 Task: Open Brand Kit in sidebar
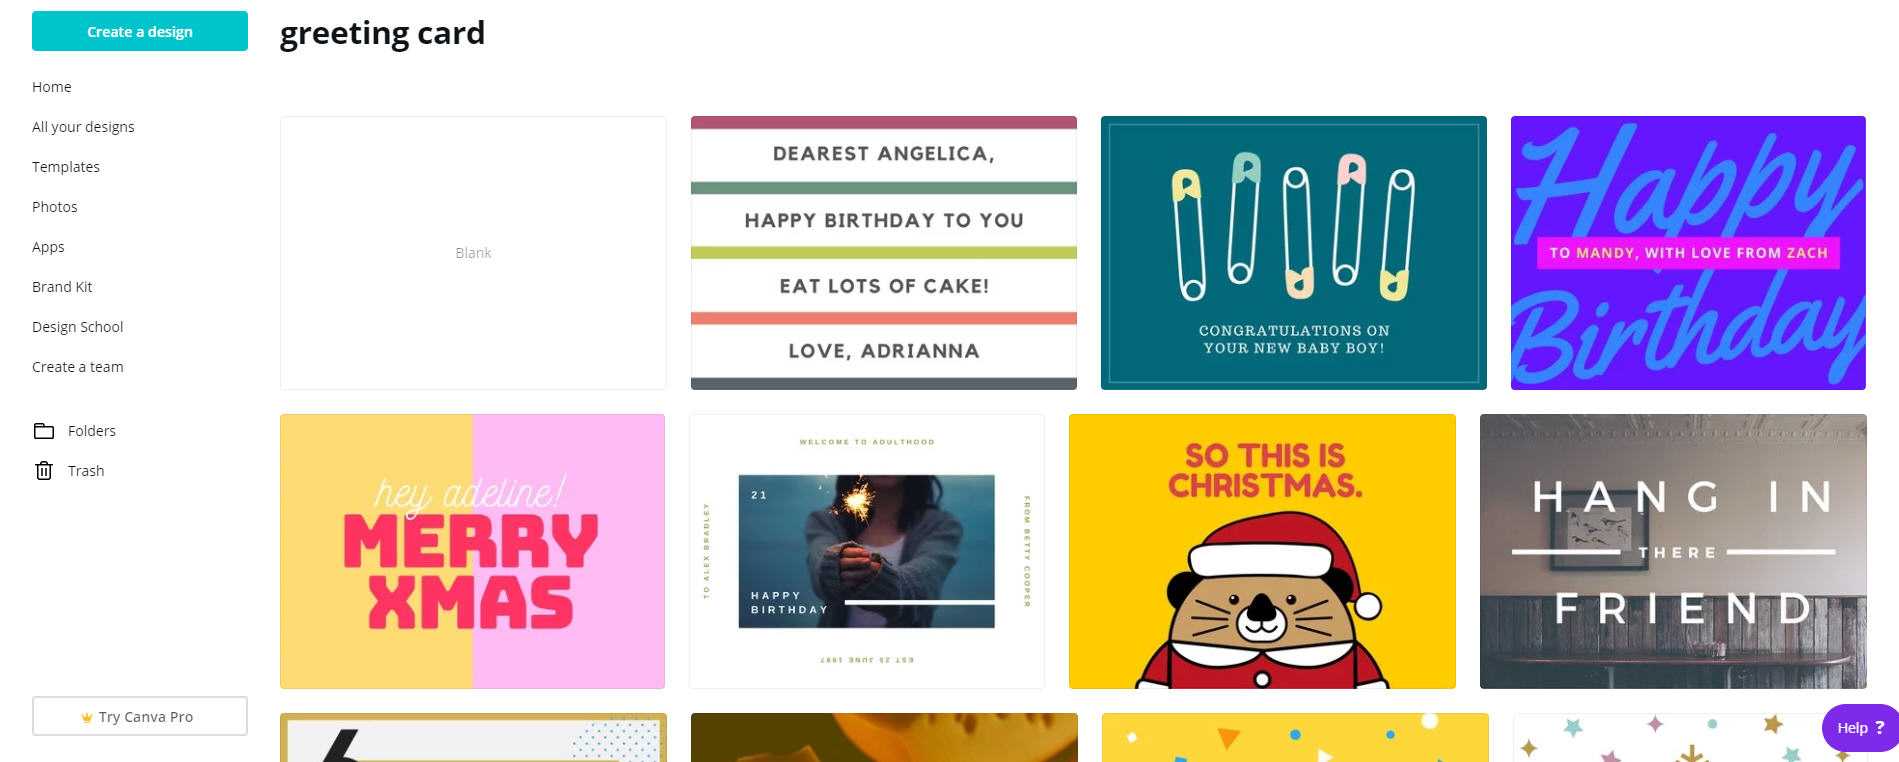click(62, 287)
